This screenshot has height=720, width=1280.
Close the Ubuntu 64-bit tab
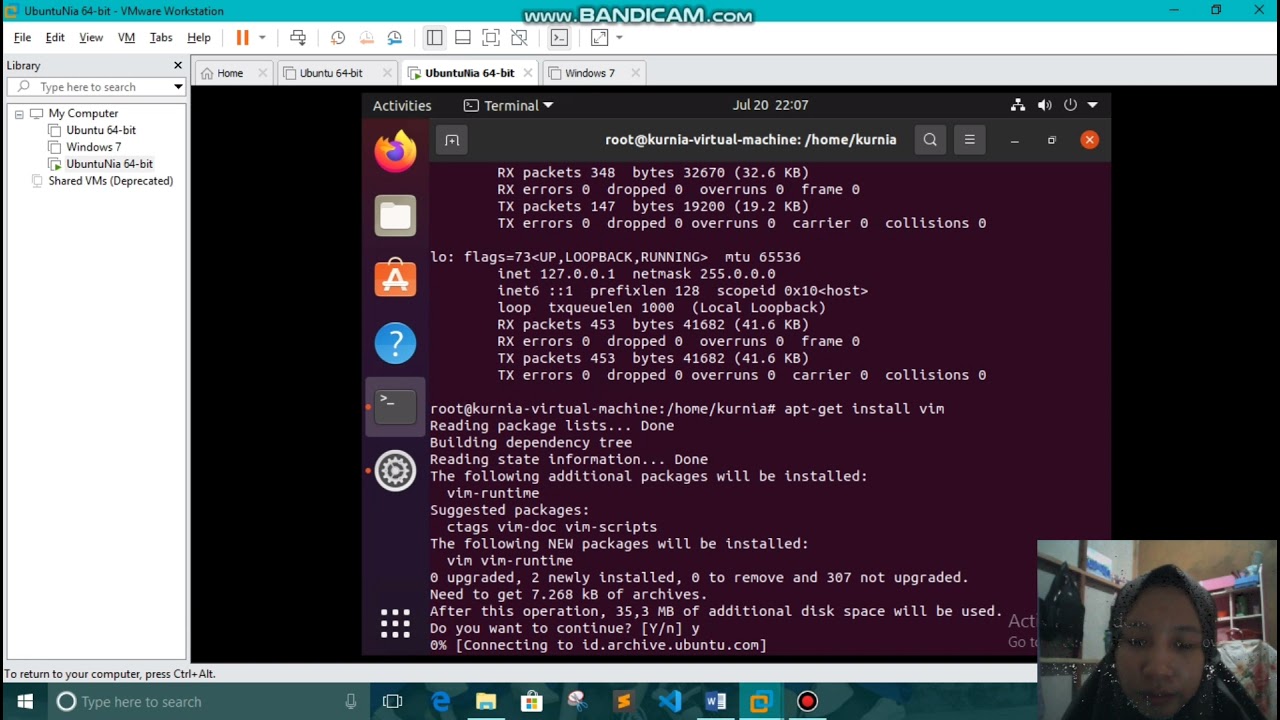pos(386,73)
